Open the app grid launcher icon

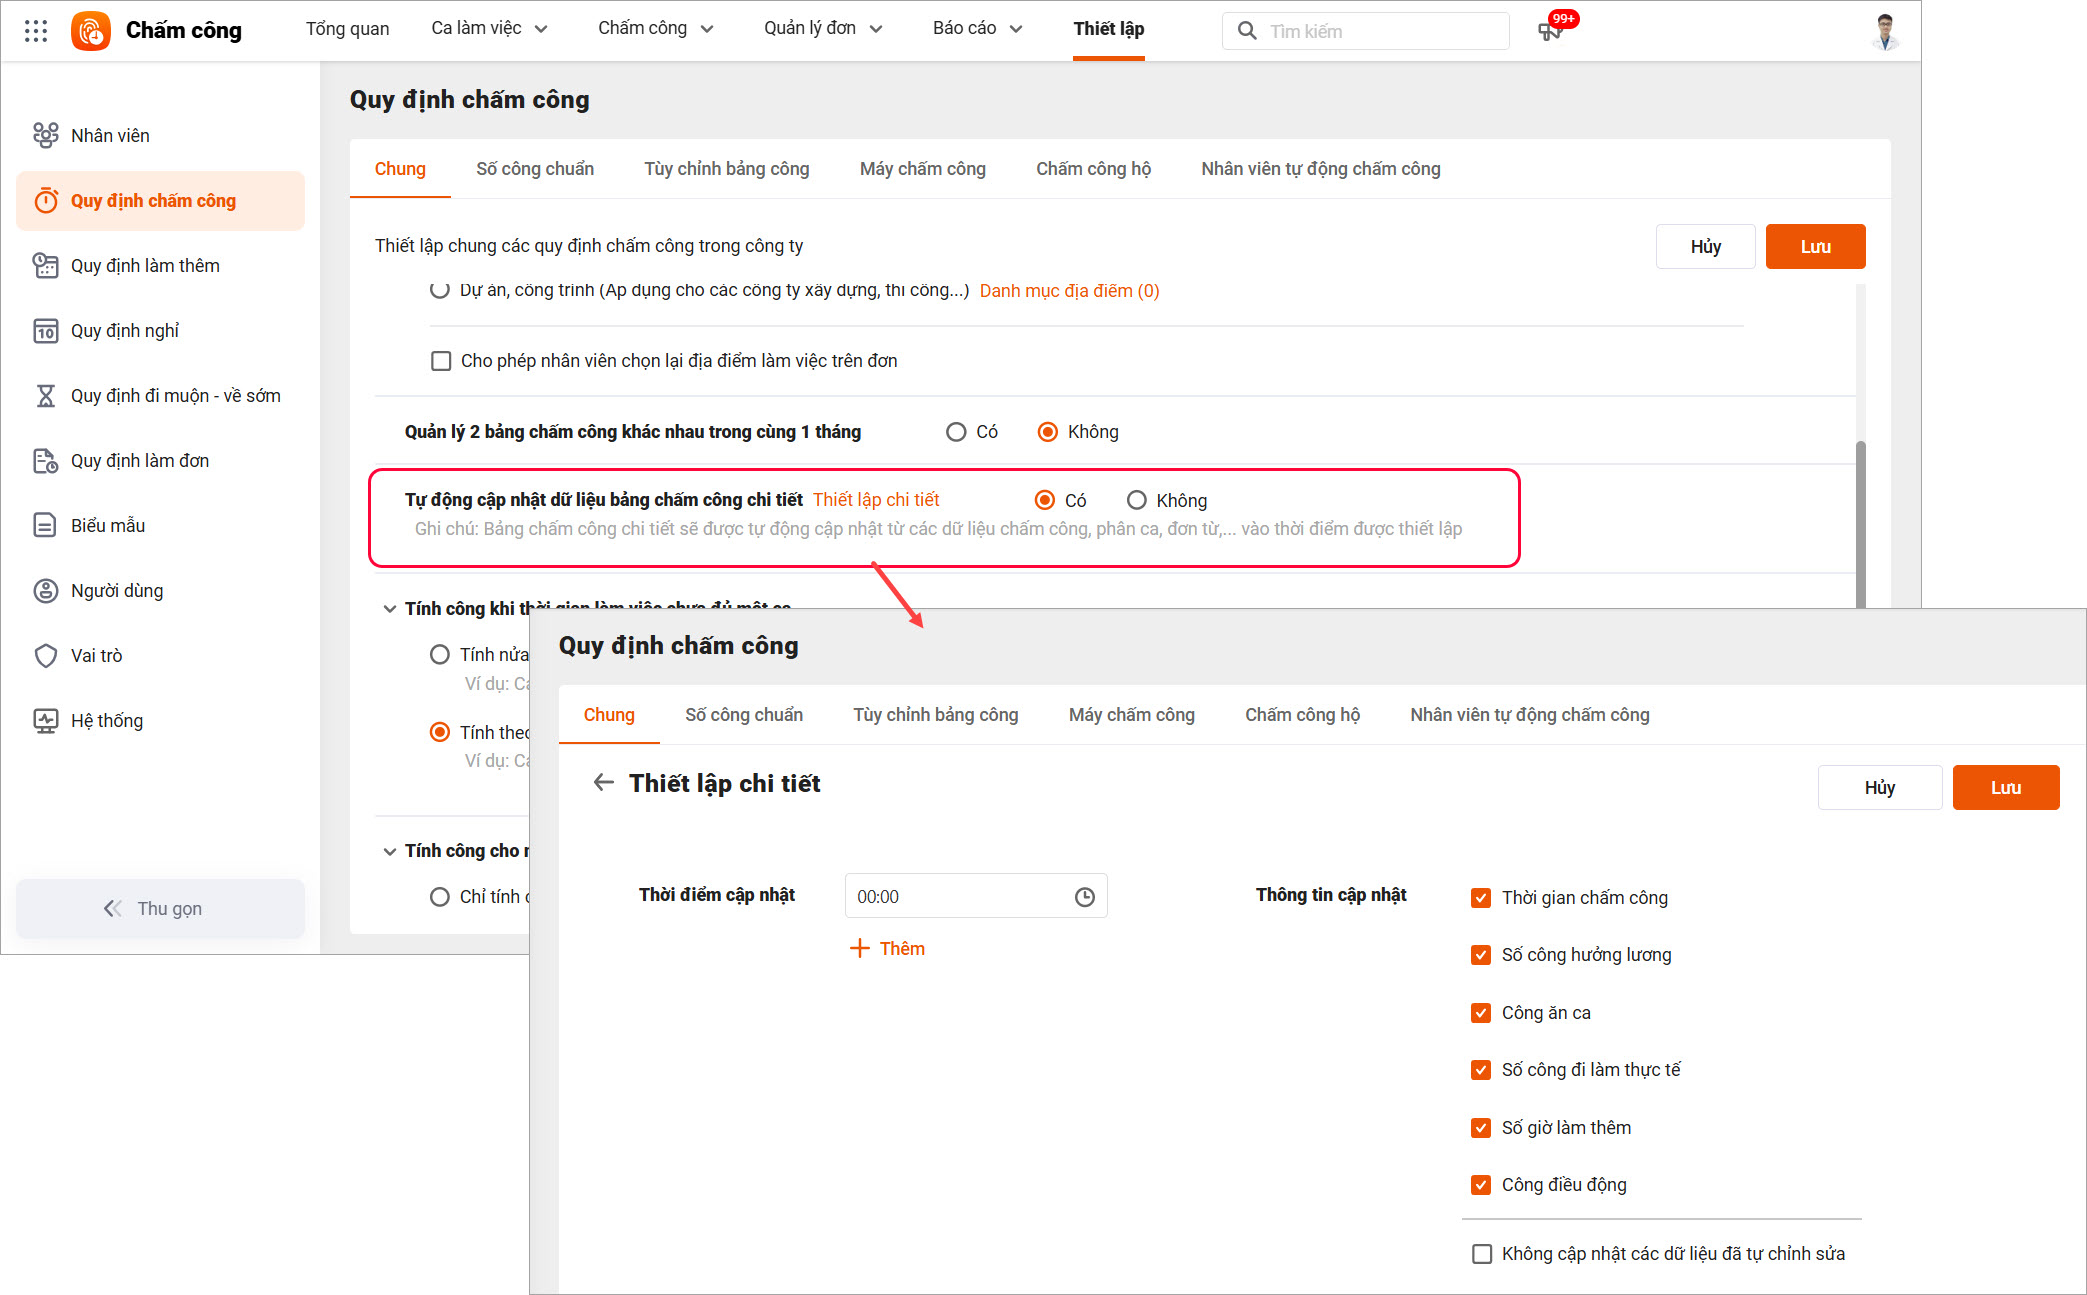pos(36,31)
